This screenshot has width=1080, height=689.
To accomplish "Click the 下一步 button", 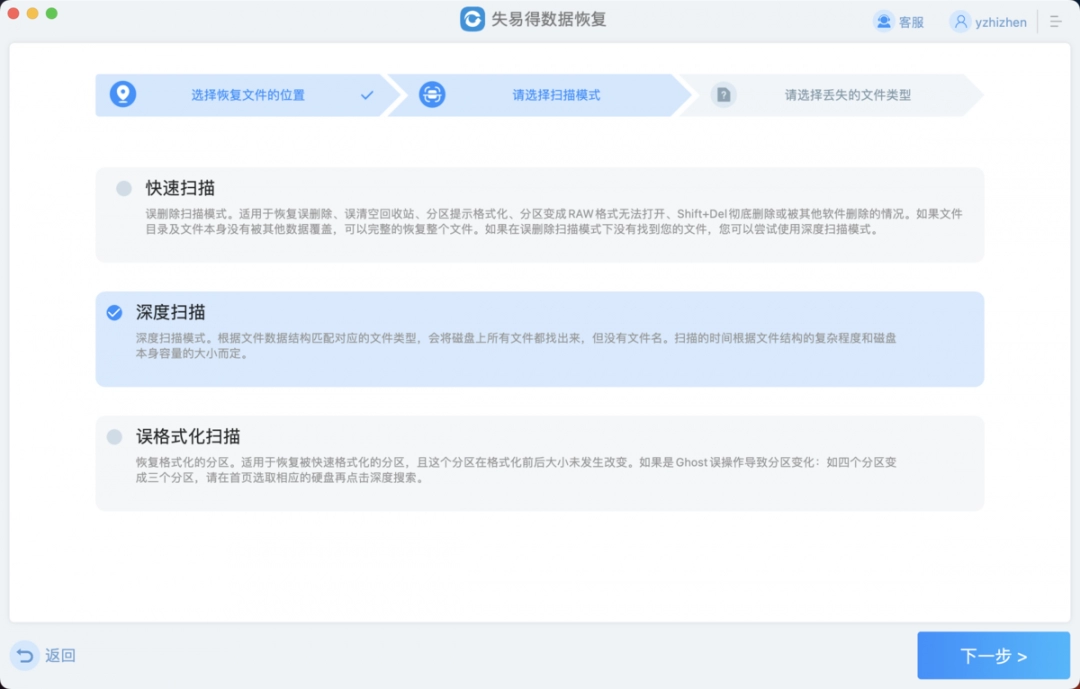I will tap(993, 655).
